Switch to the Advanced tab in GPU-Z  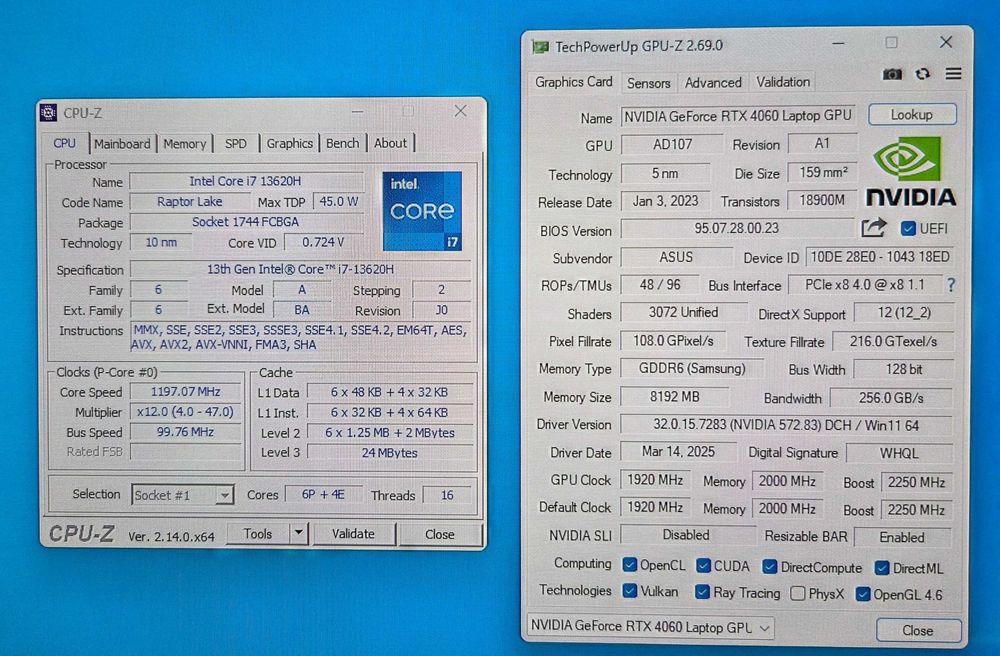pos(713,82)
